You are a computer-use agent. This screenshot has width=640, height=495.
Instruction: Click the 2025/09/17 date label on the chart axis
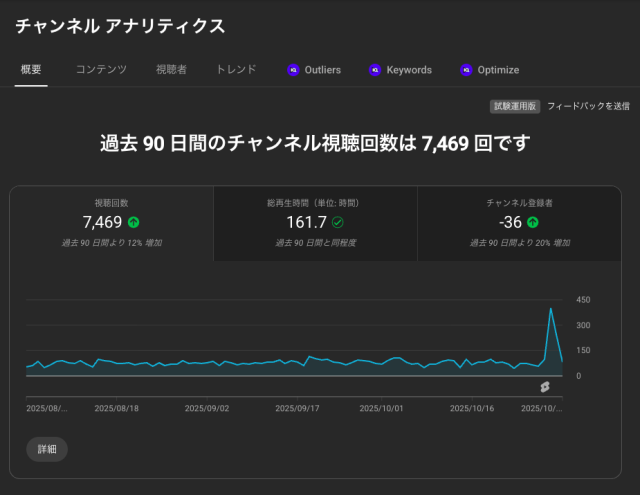tap(297, 408)
